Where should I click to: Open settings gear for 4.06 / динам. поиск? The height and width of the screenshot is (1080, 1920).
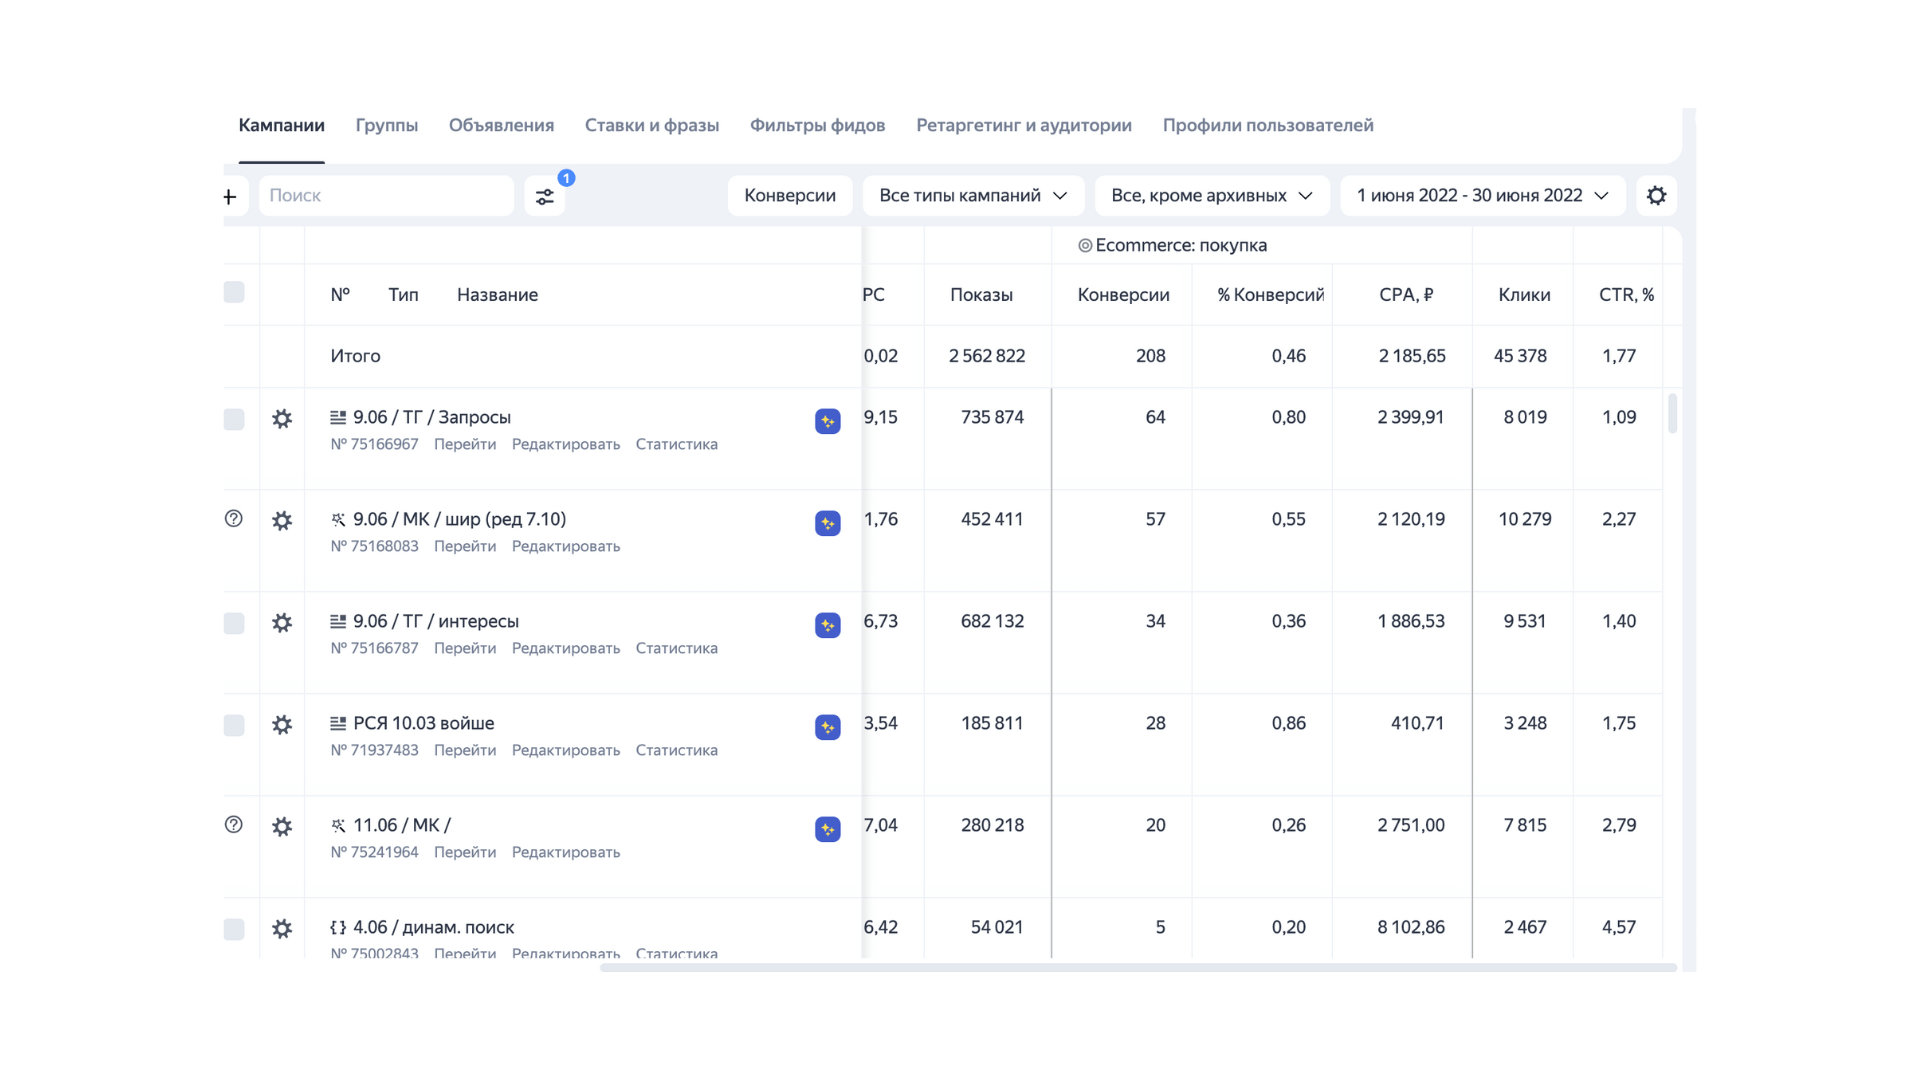coord(283,928)
